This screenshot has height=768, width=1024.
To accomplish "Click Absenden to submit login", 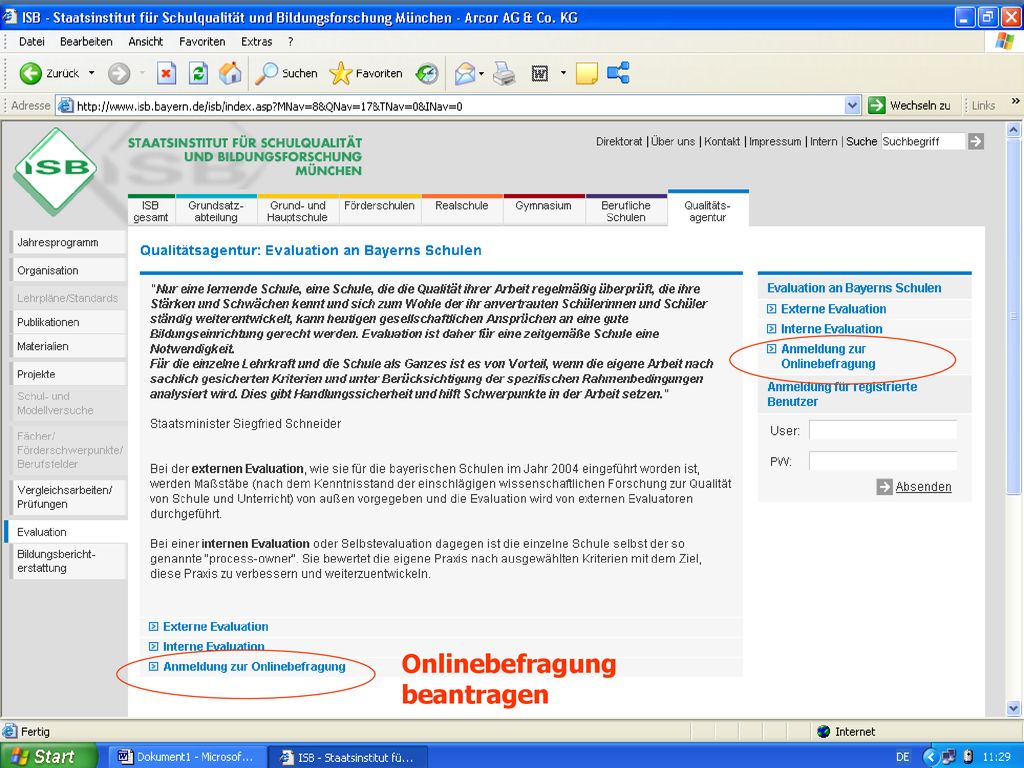I will point(923,487).
